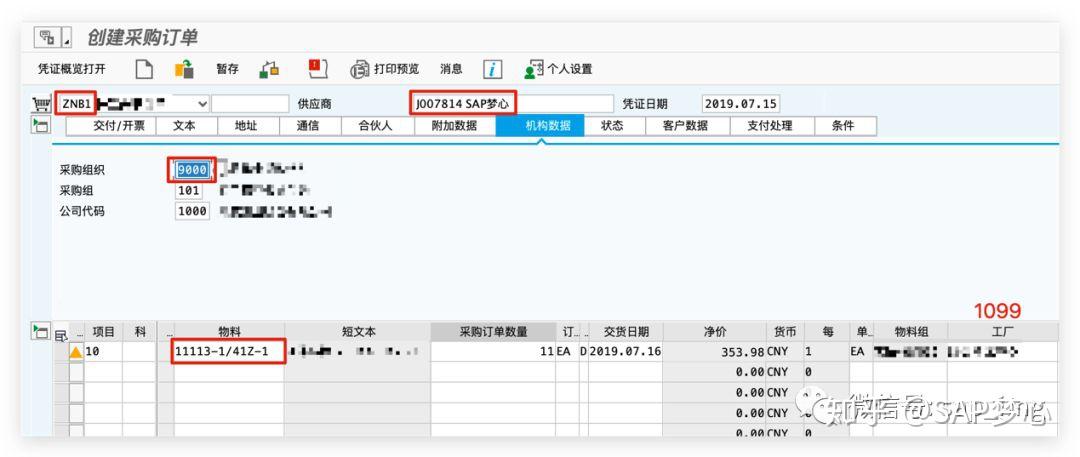Click the empty material cell in second row
The width and height of the screenshot is (1080, 457).
point(229,372)
